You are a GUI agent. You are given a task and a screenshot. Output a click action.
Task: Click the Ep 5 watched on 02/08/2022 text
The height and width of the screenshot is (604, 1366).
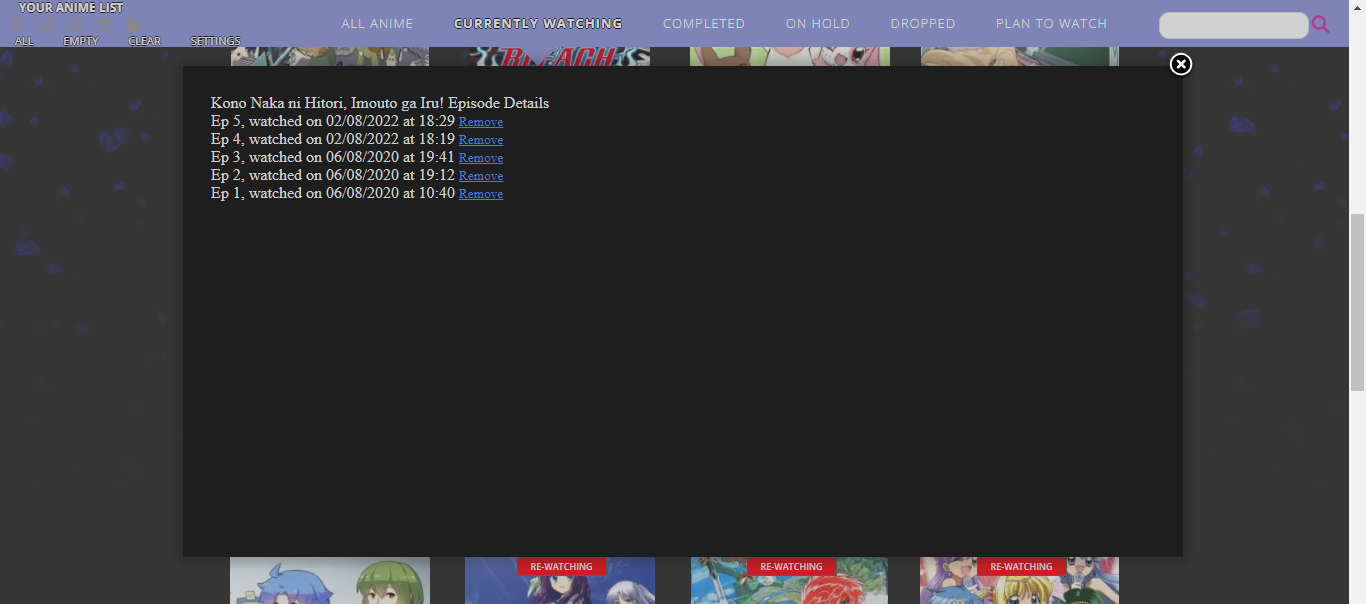pyautogui.click(x=333, y=121)
